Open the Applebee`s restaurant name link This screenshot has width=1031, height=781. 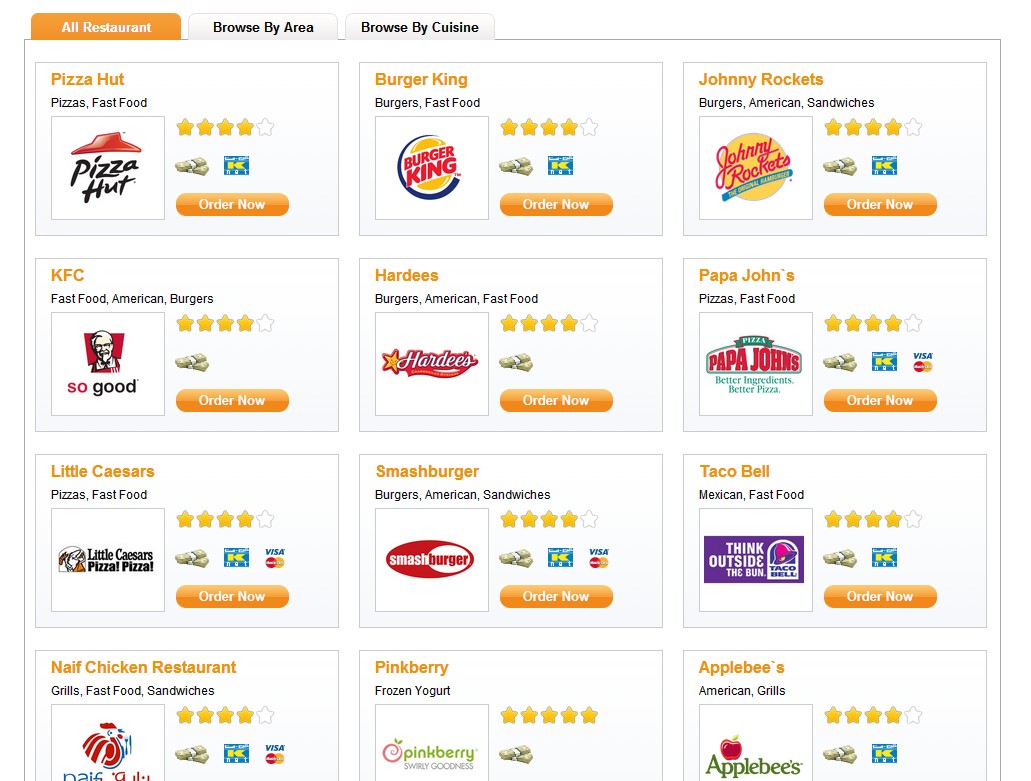(x=741, y=667)
